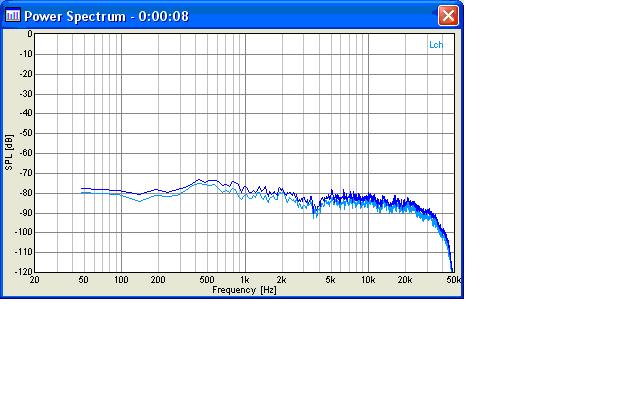640x400 pixels.
Task: Click the 'Power Spectrum - 0:00:08' title text
Action: point(107,16)
